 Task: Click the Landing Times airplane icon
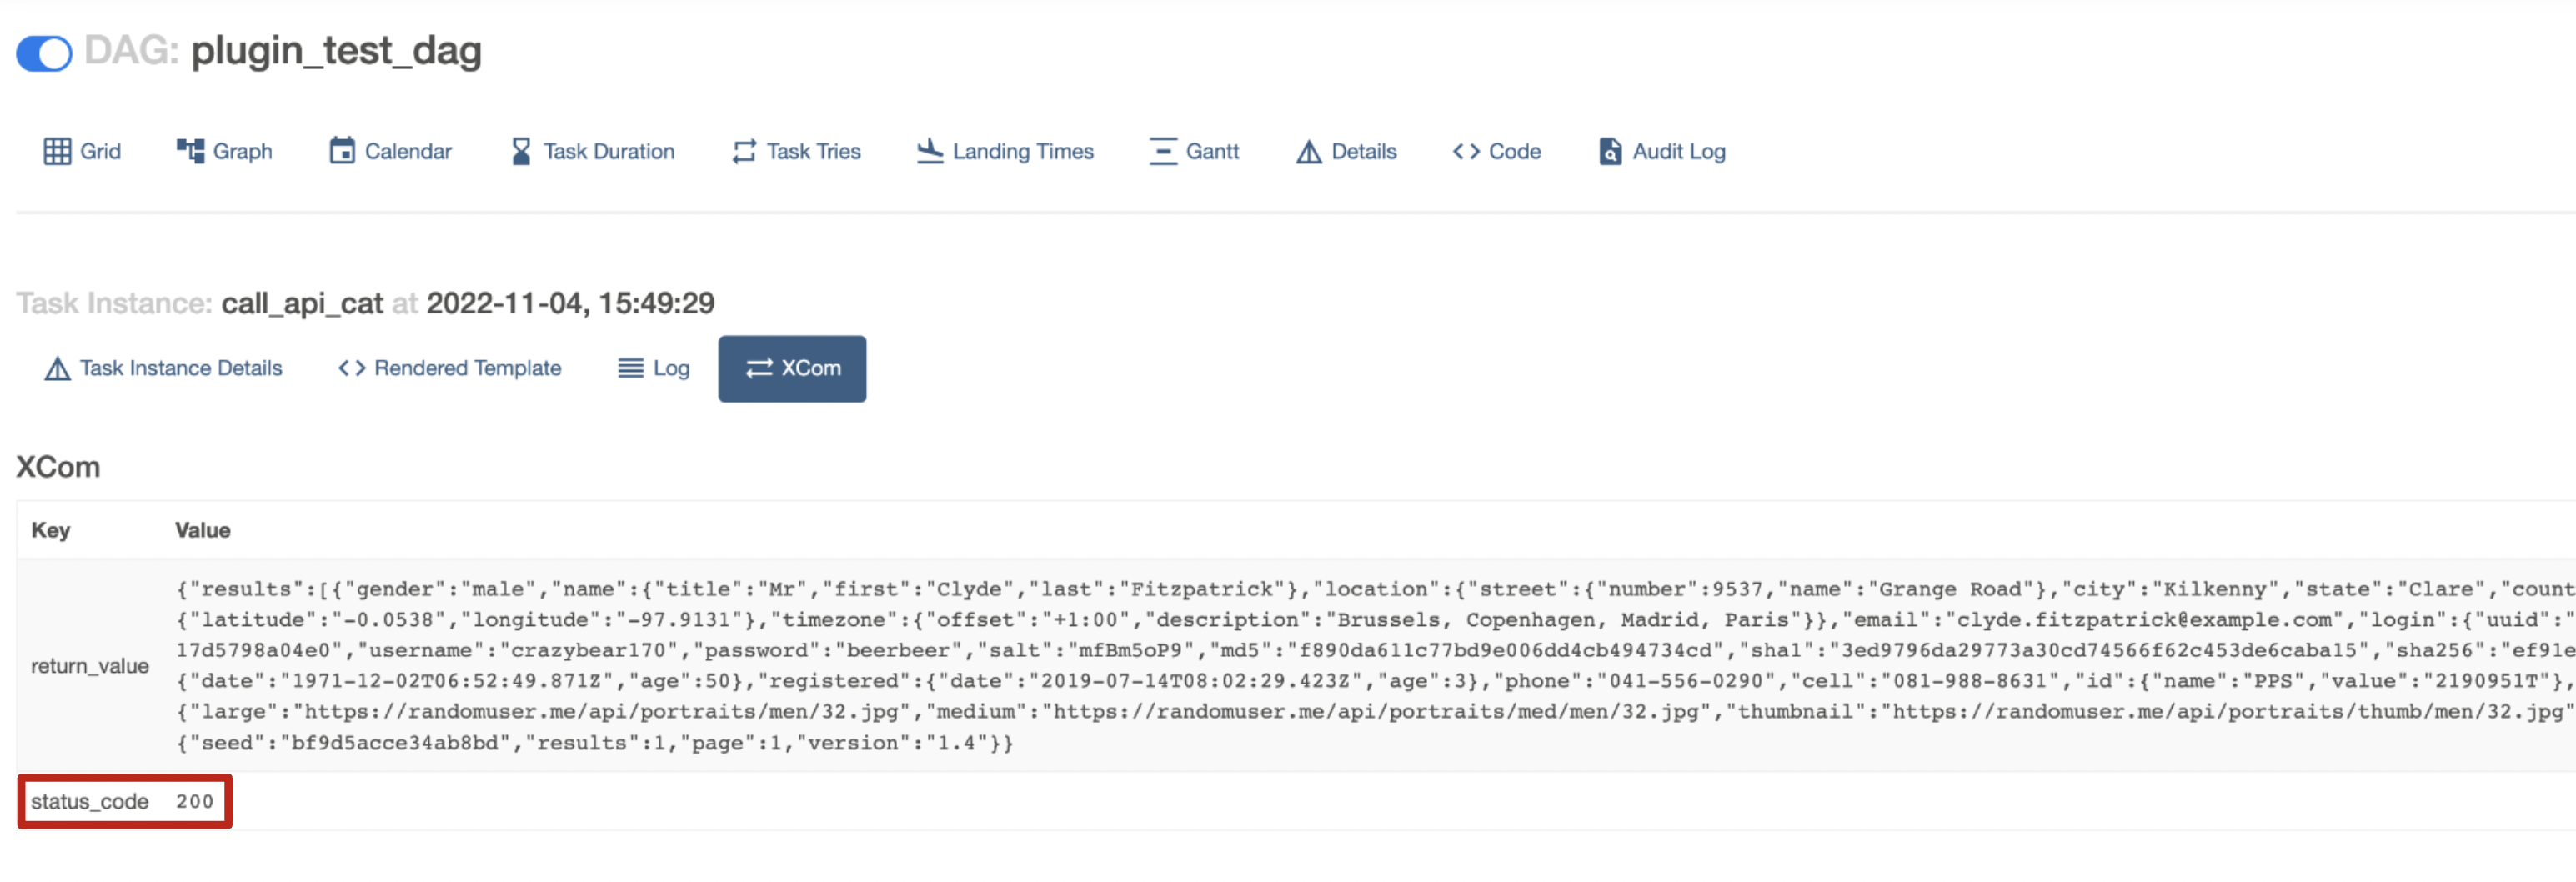coord(930,150)
